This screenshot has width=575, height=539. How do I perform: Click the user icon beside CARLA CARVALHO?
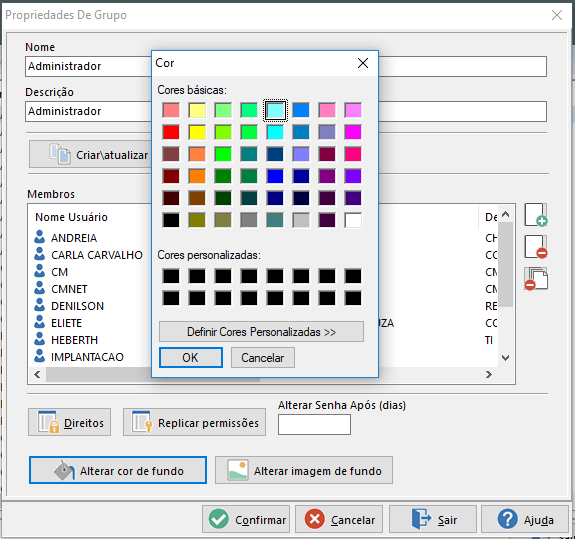(x=40, y=254)
